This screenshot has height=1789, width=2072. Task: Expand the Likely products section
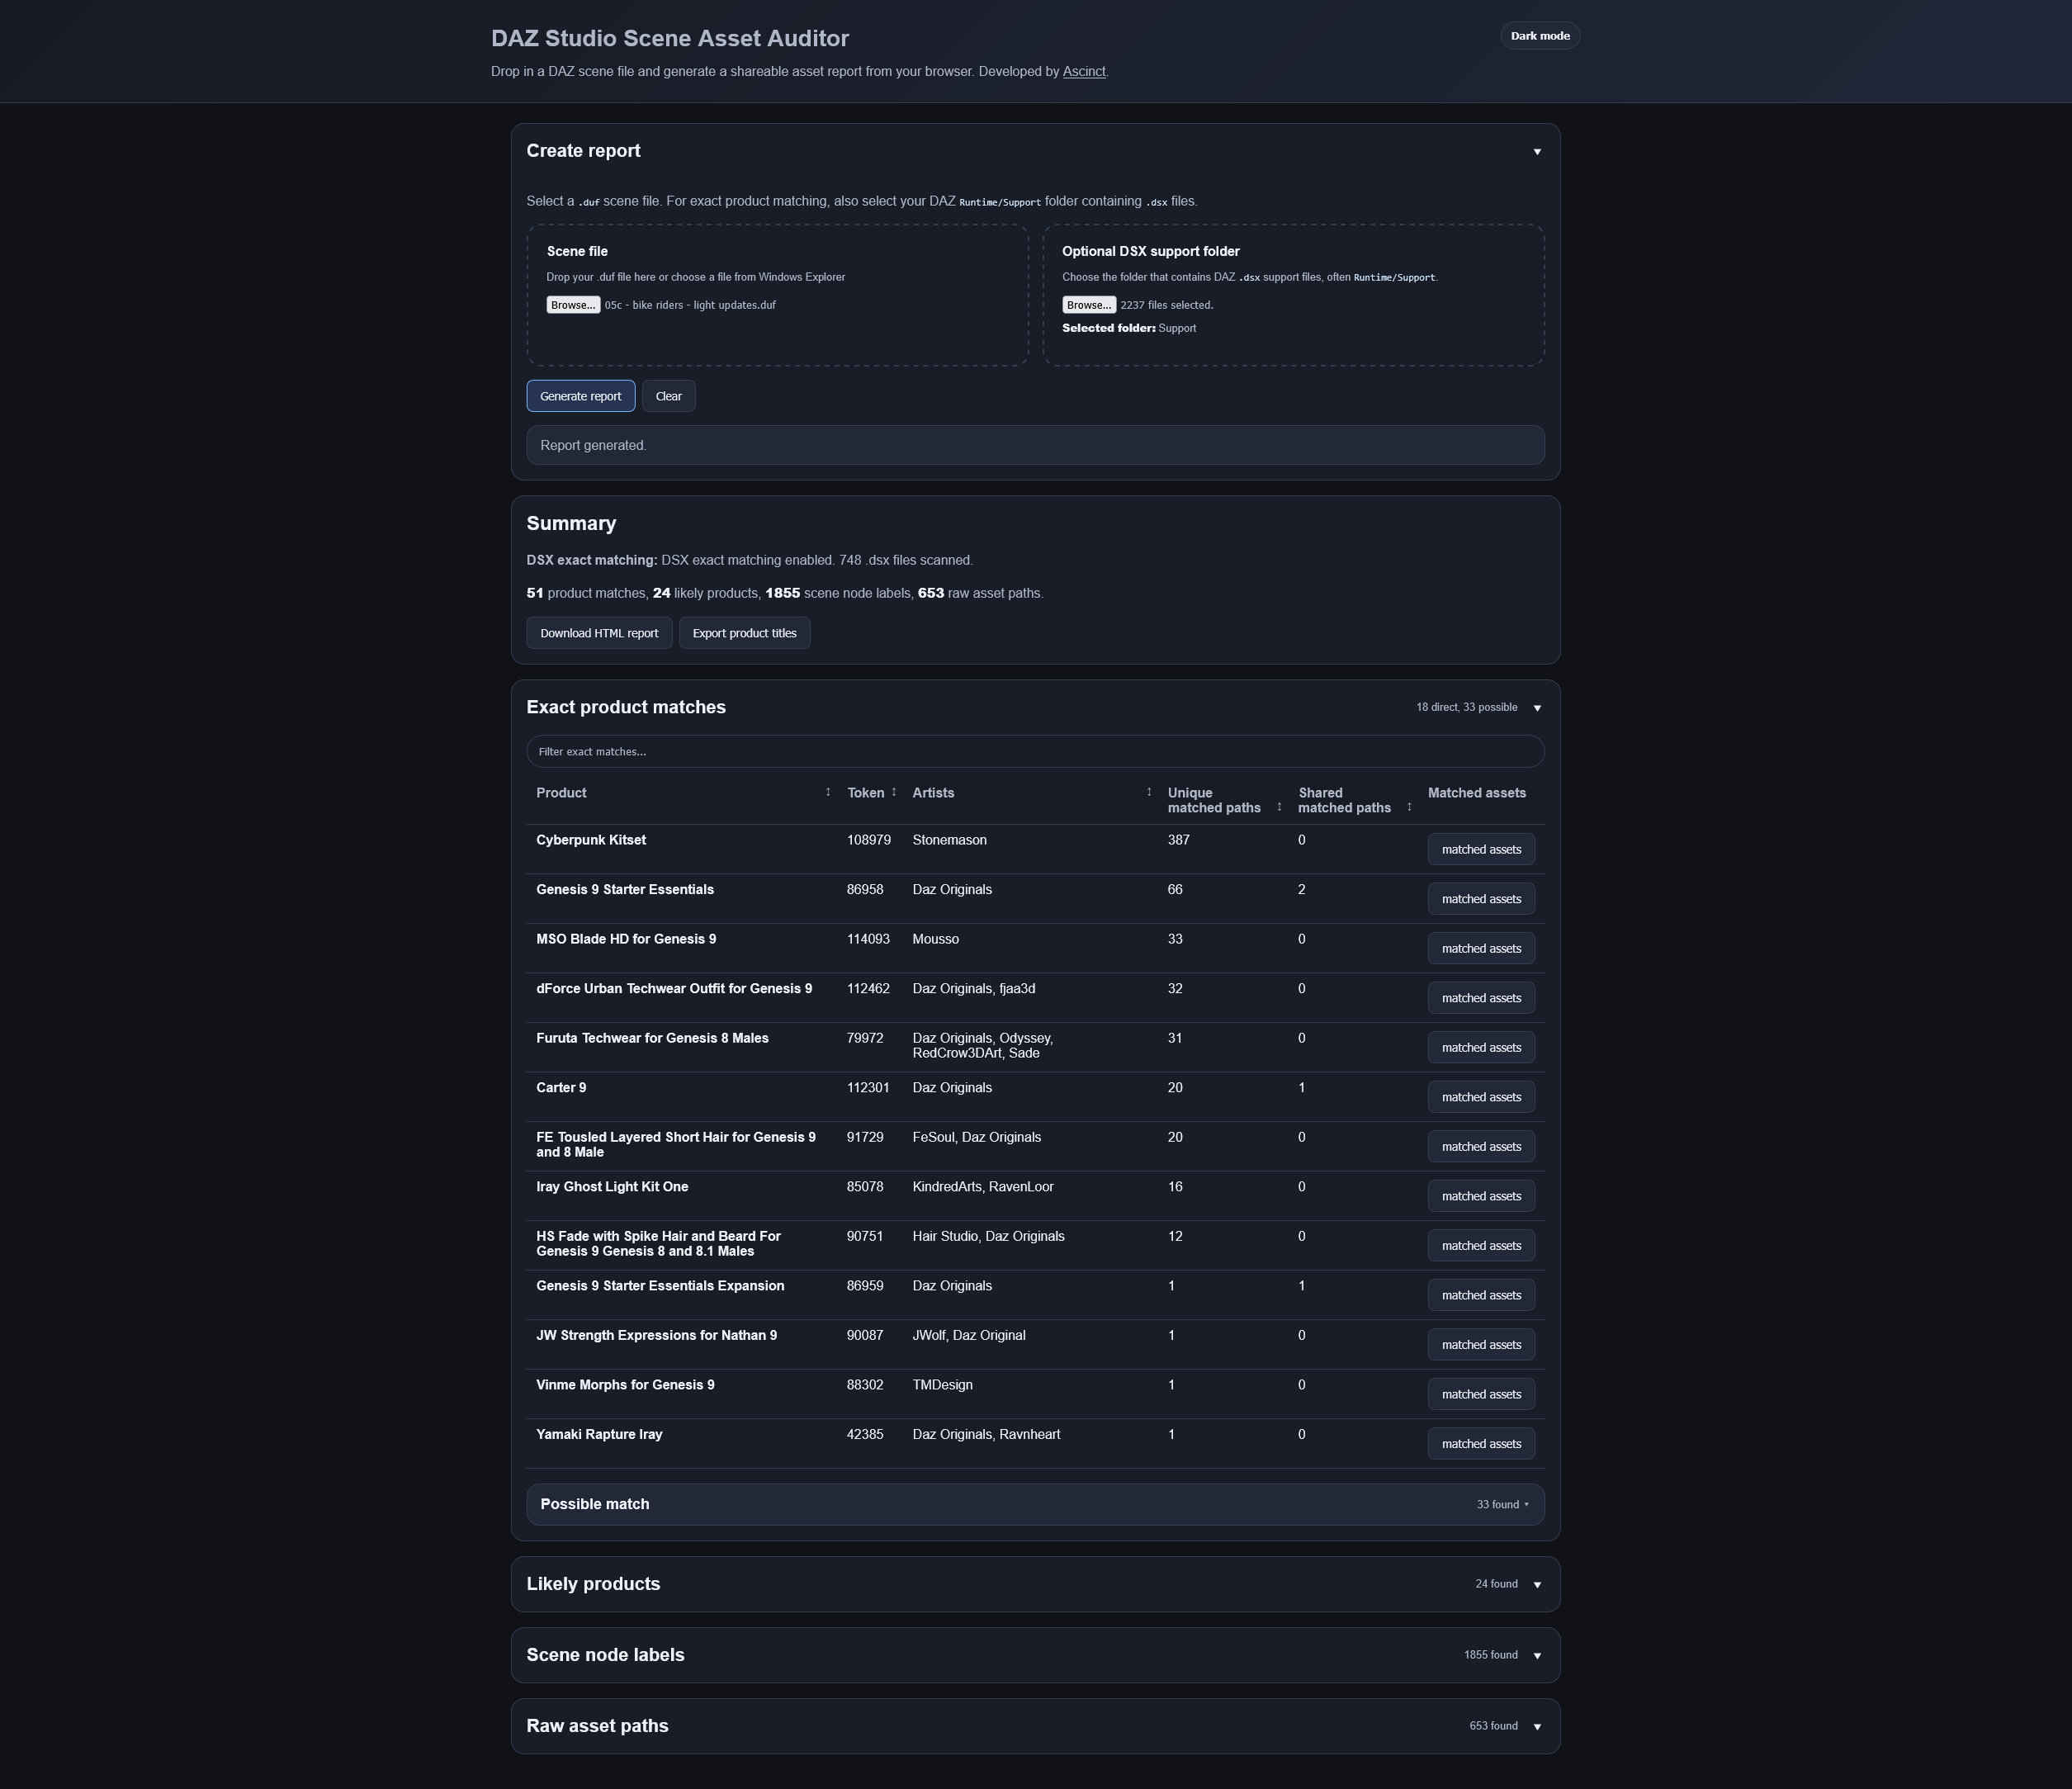(1537, 1585)
